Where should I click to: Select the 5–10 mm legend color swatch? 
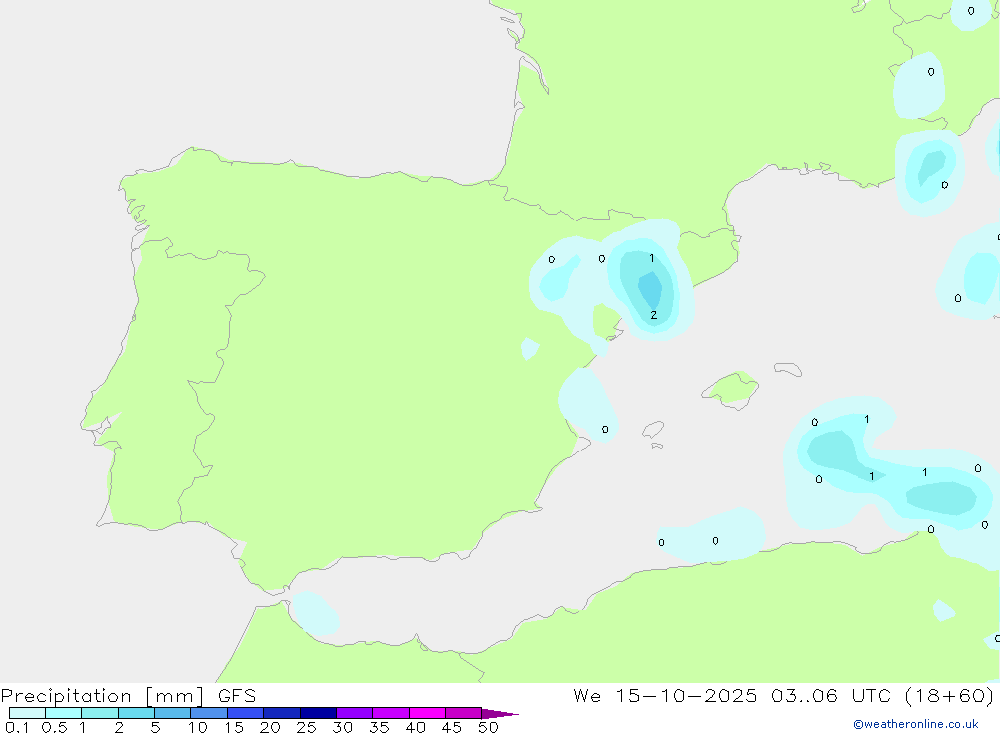(x=172, y=713)
